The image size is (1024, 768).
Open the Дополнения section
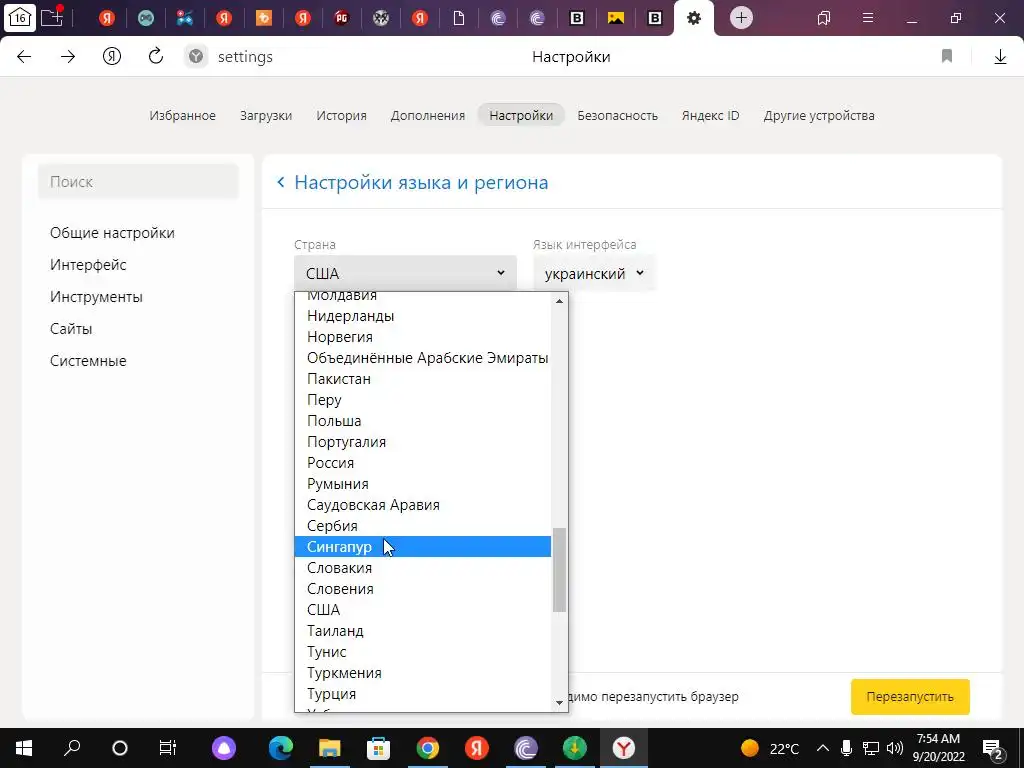point(428,116)
